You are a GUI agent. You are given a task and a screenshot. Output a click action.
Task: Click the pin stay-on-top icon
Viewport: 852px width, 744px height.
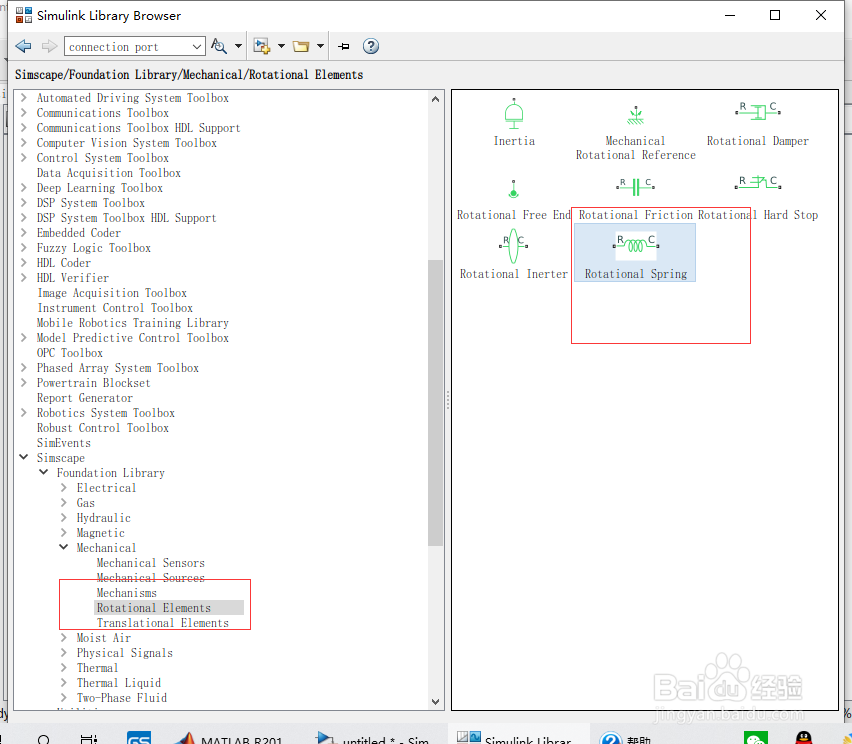[x=344, y=46]
